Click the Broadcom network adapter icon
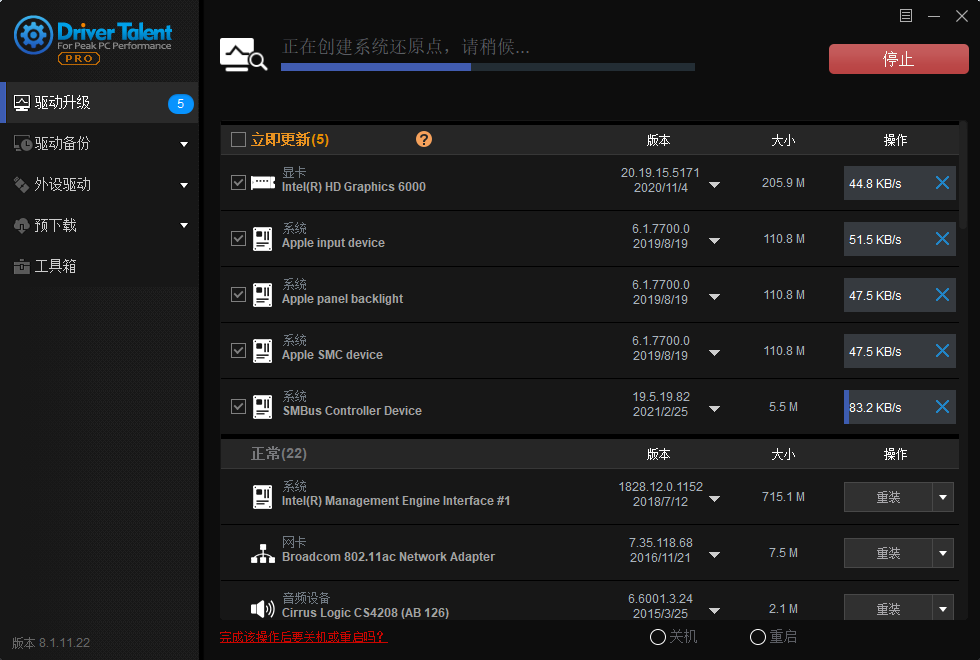This screenshot has height=660, width=980. click(x=262, y=553)
